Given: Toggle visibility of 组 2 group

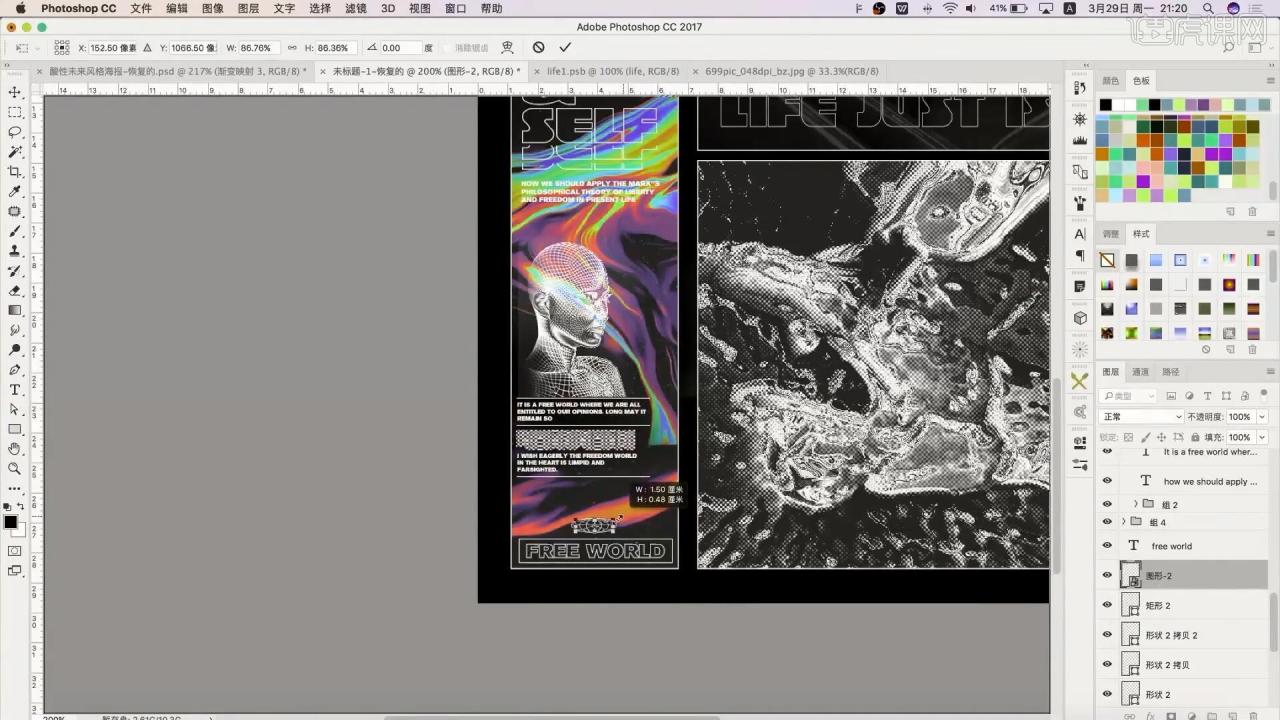Looking at the screenshot, I should (1107, 504).
